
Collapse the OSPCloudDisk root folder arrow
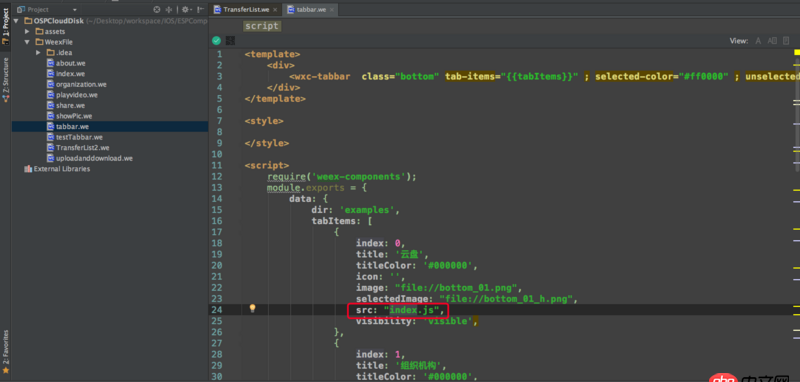coord(16,21)
